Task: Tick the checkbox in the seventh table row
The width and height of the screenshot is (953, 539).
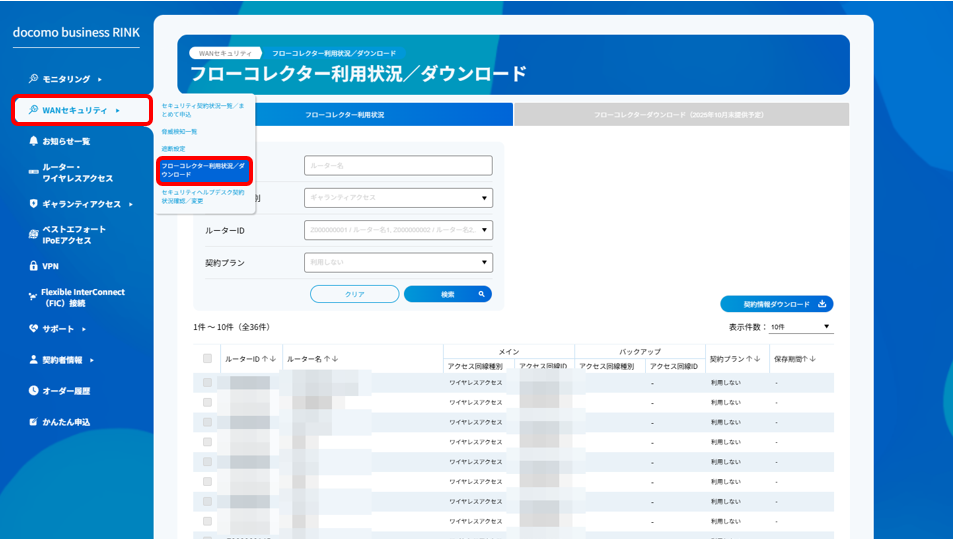Action: 207,501
